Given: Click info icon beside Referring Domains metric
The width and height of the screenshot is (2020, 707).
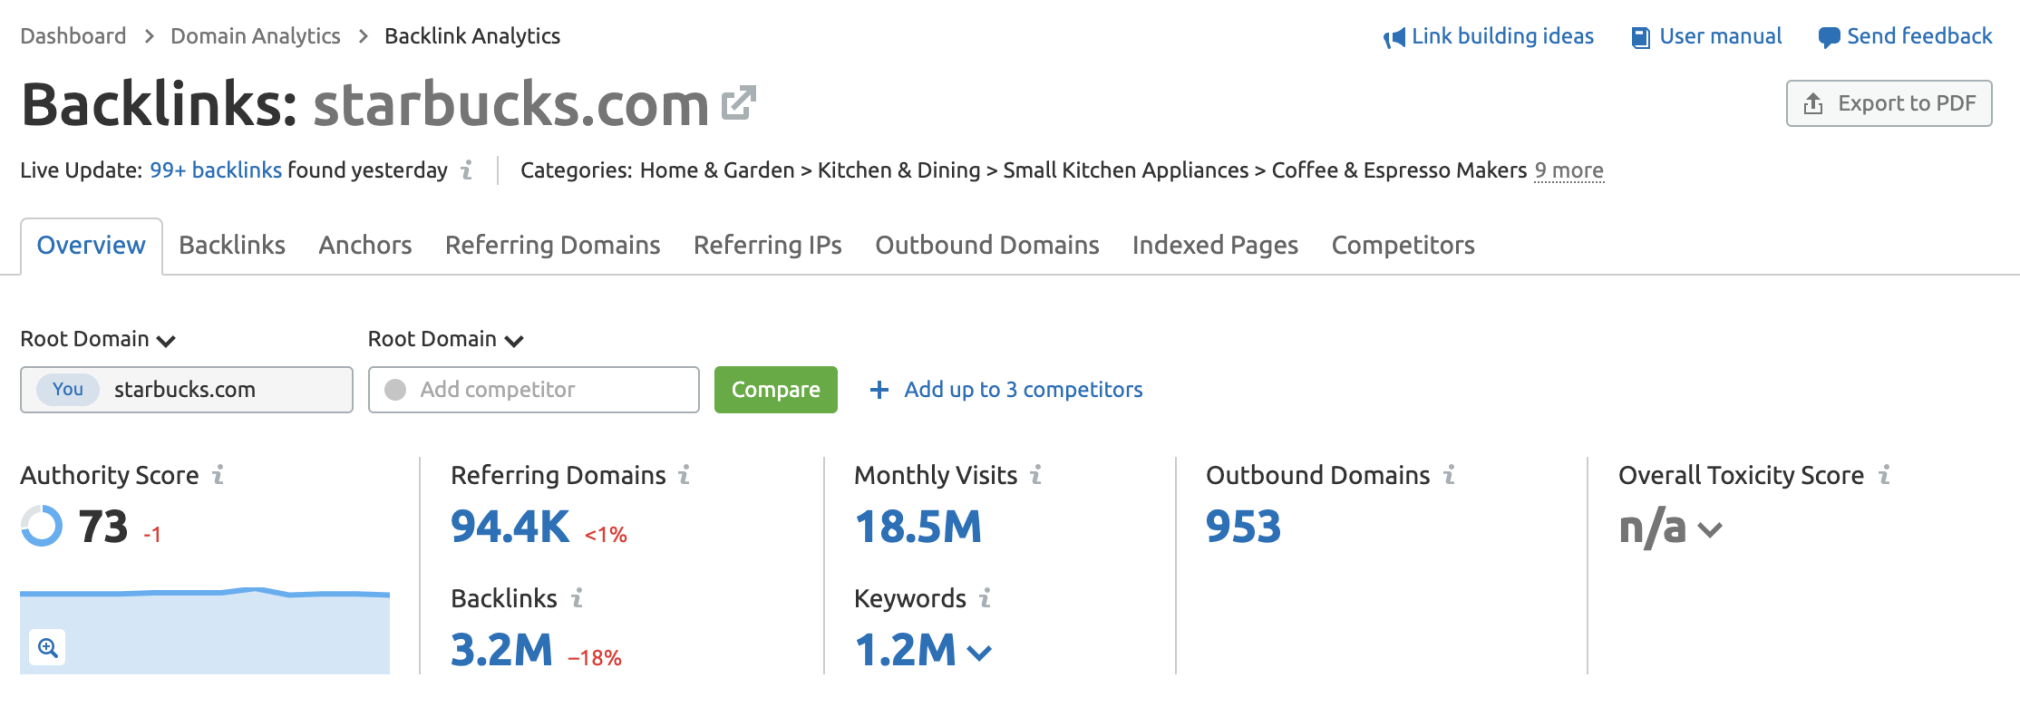Looking at the screenshot, I should 684,475.
